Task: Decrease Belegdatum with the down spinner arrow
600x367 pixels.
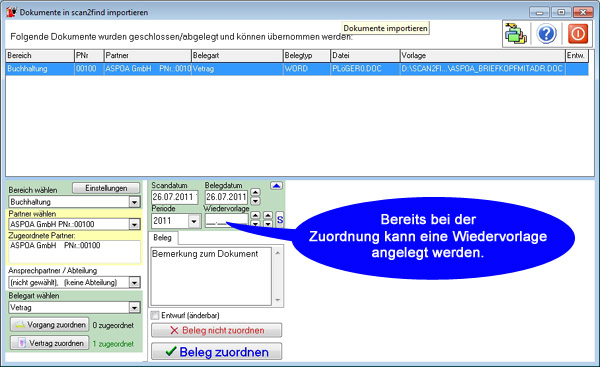Action: point(255,201)
